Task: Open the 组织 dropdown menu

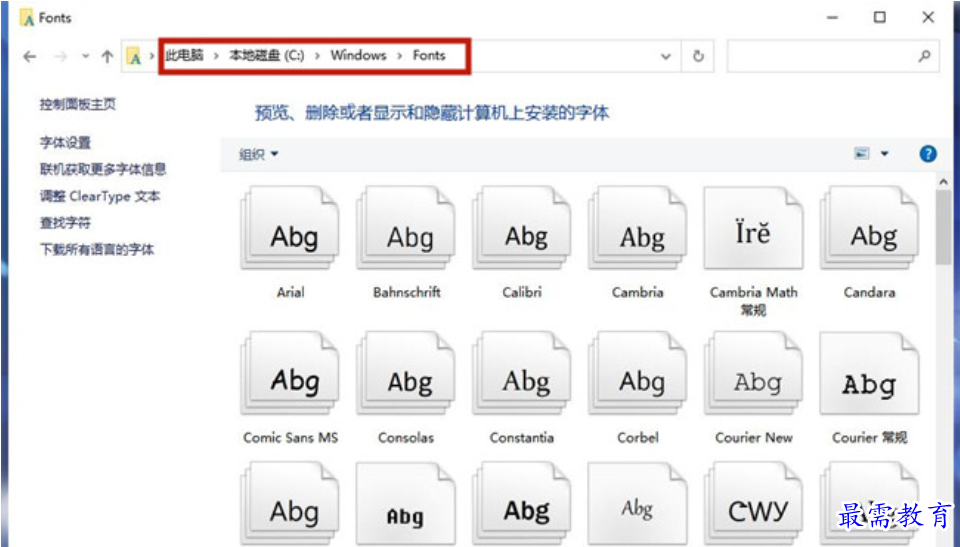Action: pyautogui.click(x=258, y=154)
